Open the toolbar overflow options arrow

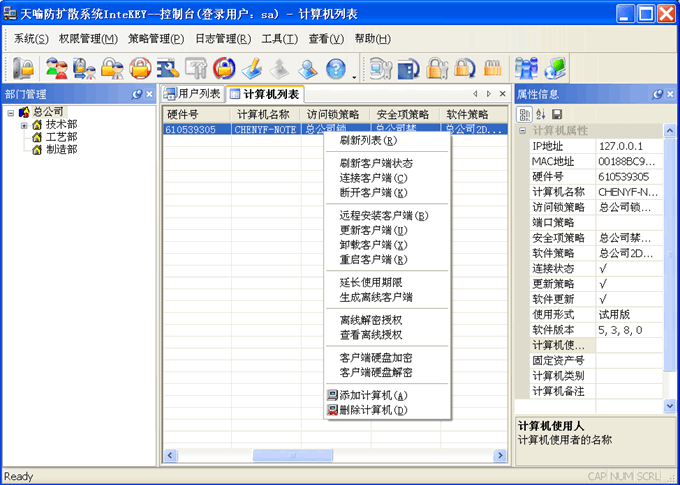tap(354, 78)
